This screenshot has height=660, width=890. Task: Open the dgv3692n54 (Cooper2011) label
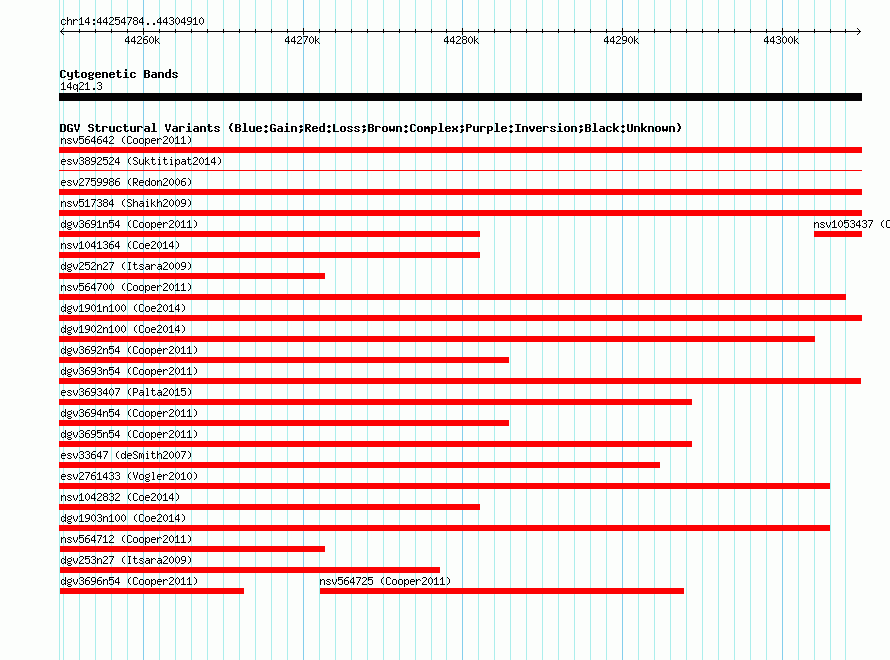click(x=129, y=350)
